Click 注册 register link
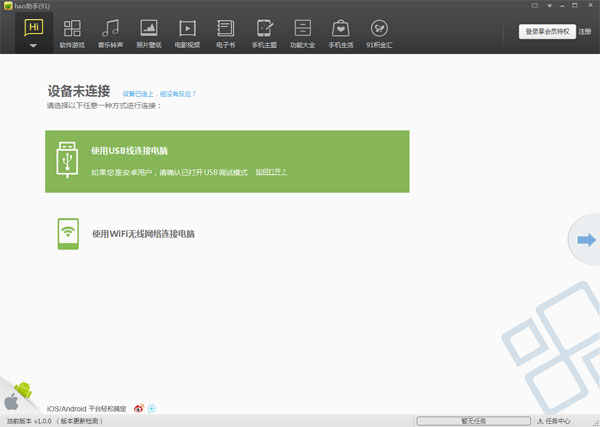This screenshot has width=600, height=427. click(585, 31)
